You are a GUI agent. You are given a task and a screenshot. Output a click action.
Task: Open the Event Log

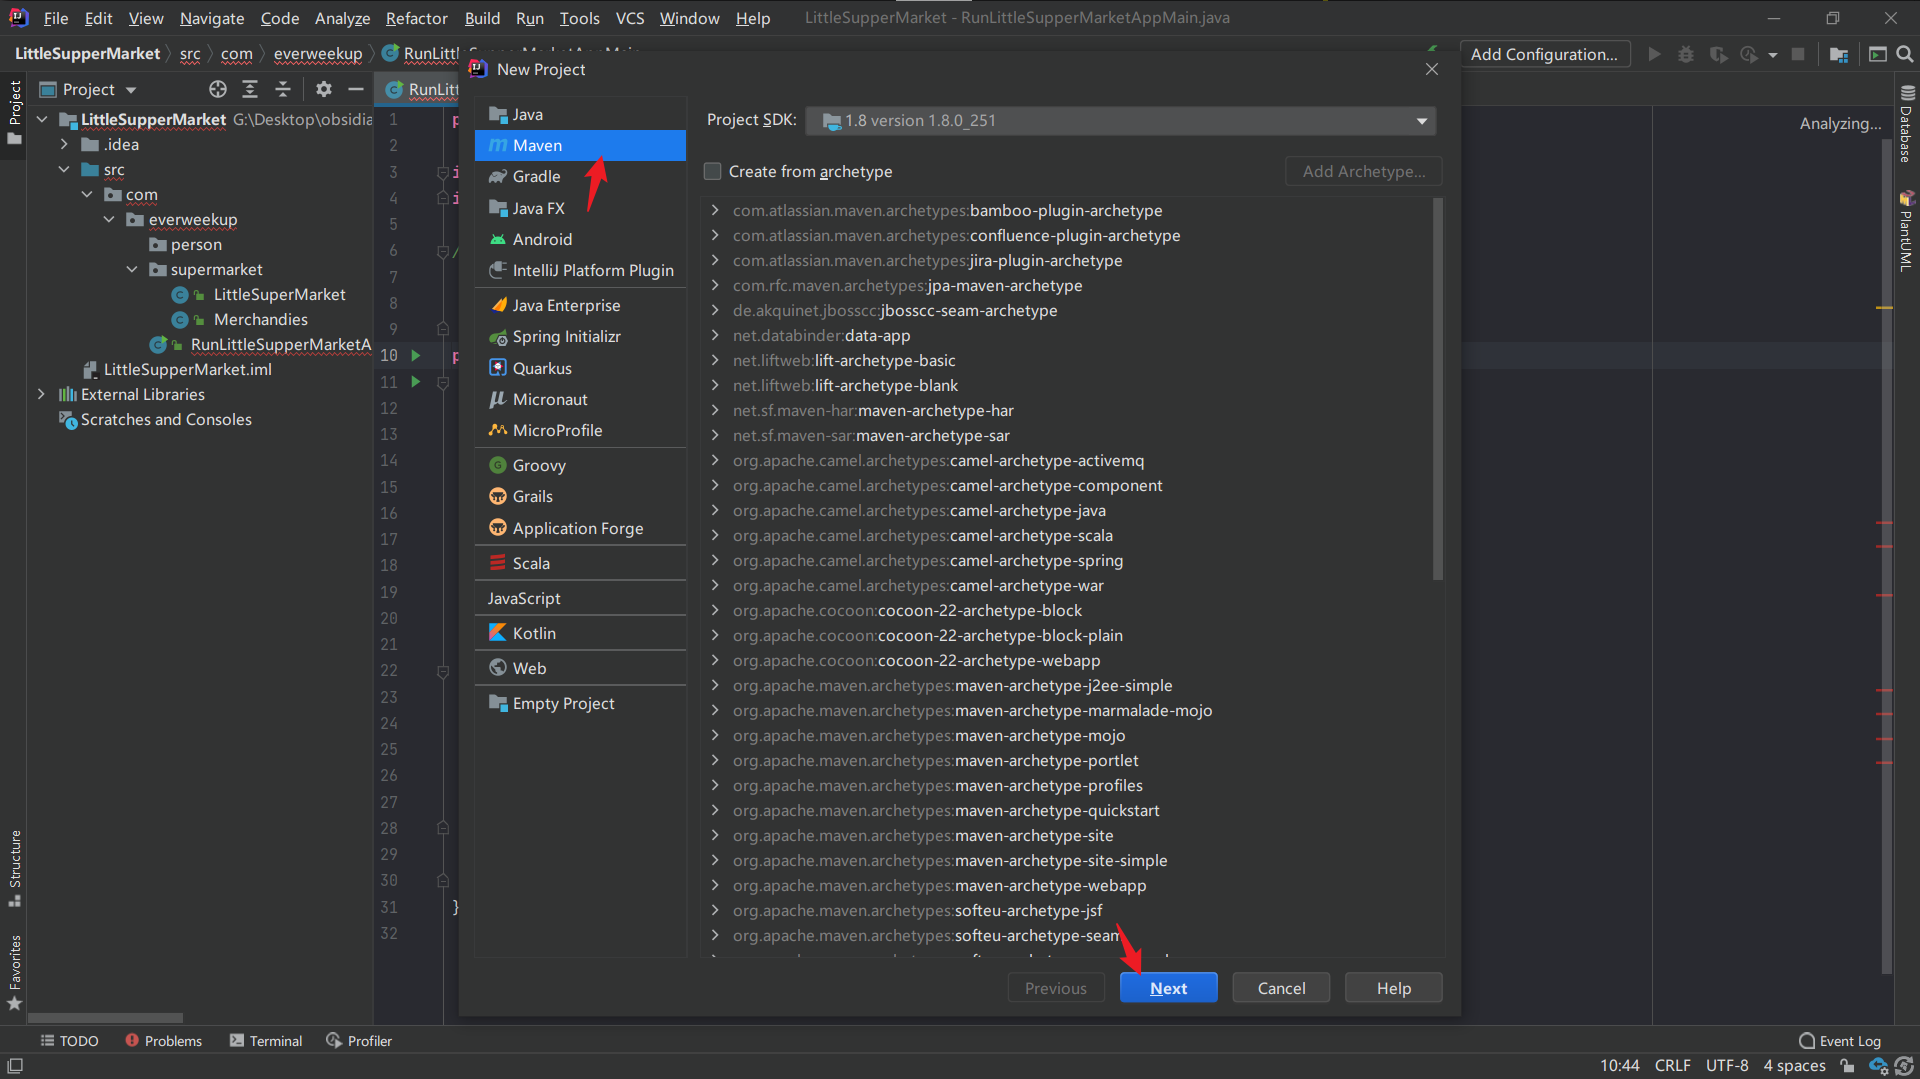1840,1041
